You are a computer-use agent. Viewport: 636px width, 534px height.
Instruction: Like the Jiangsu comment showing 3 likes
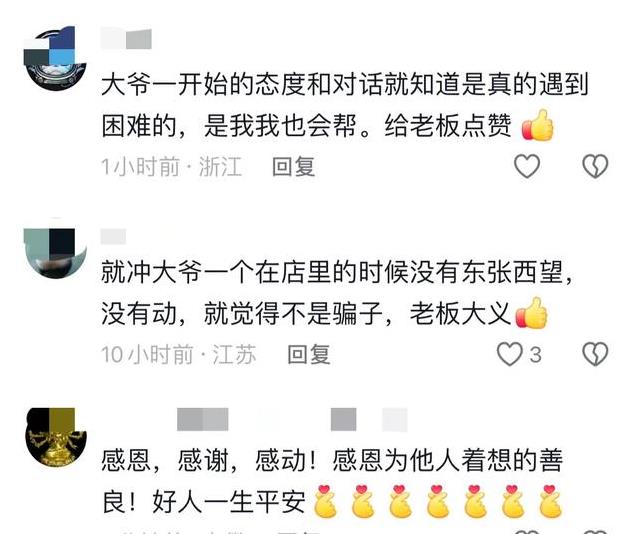[510, 354]
